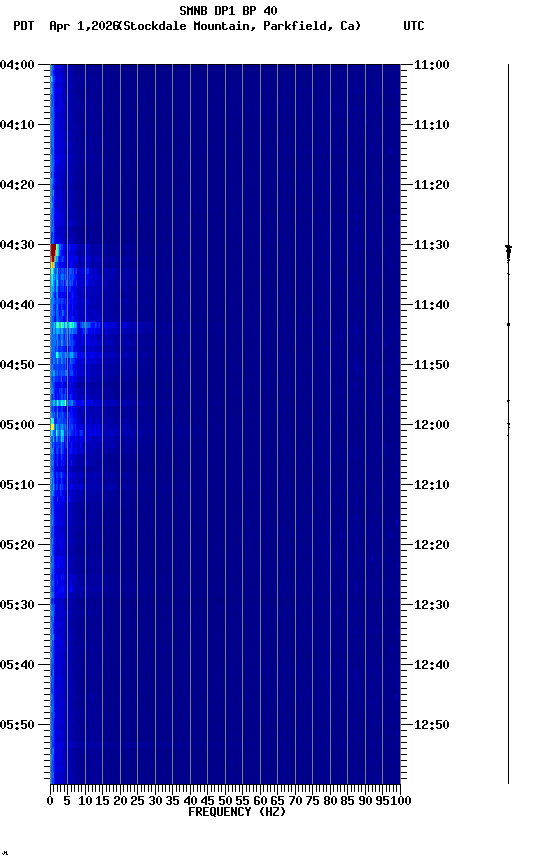Click the 05:10 PDT time label

[x=17, y=485]
